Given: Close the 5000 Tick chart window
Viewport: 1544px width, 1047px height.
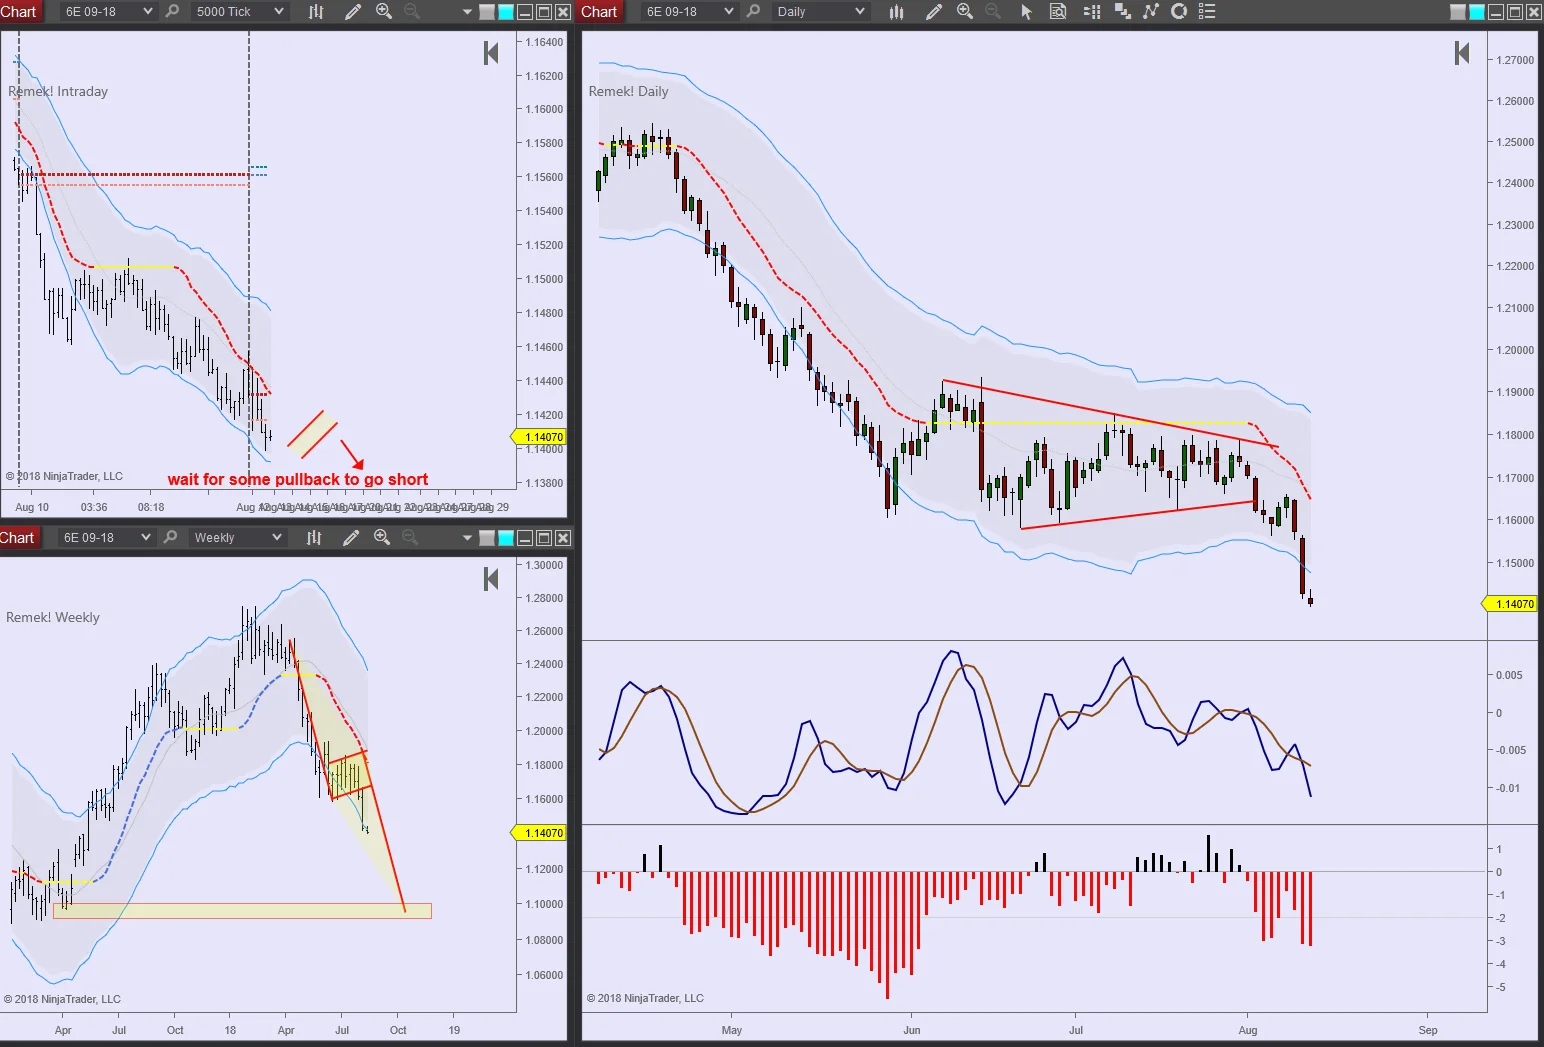Looking at the screenshot, I should pyautogui.click(x=563, y=12).
